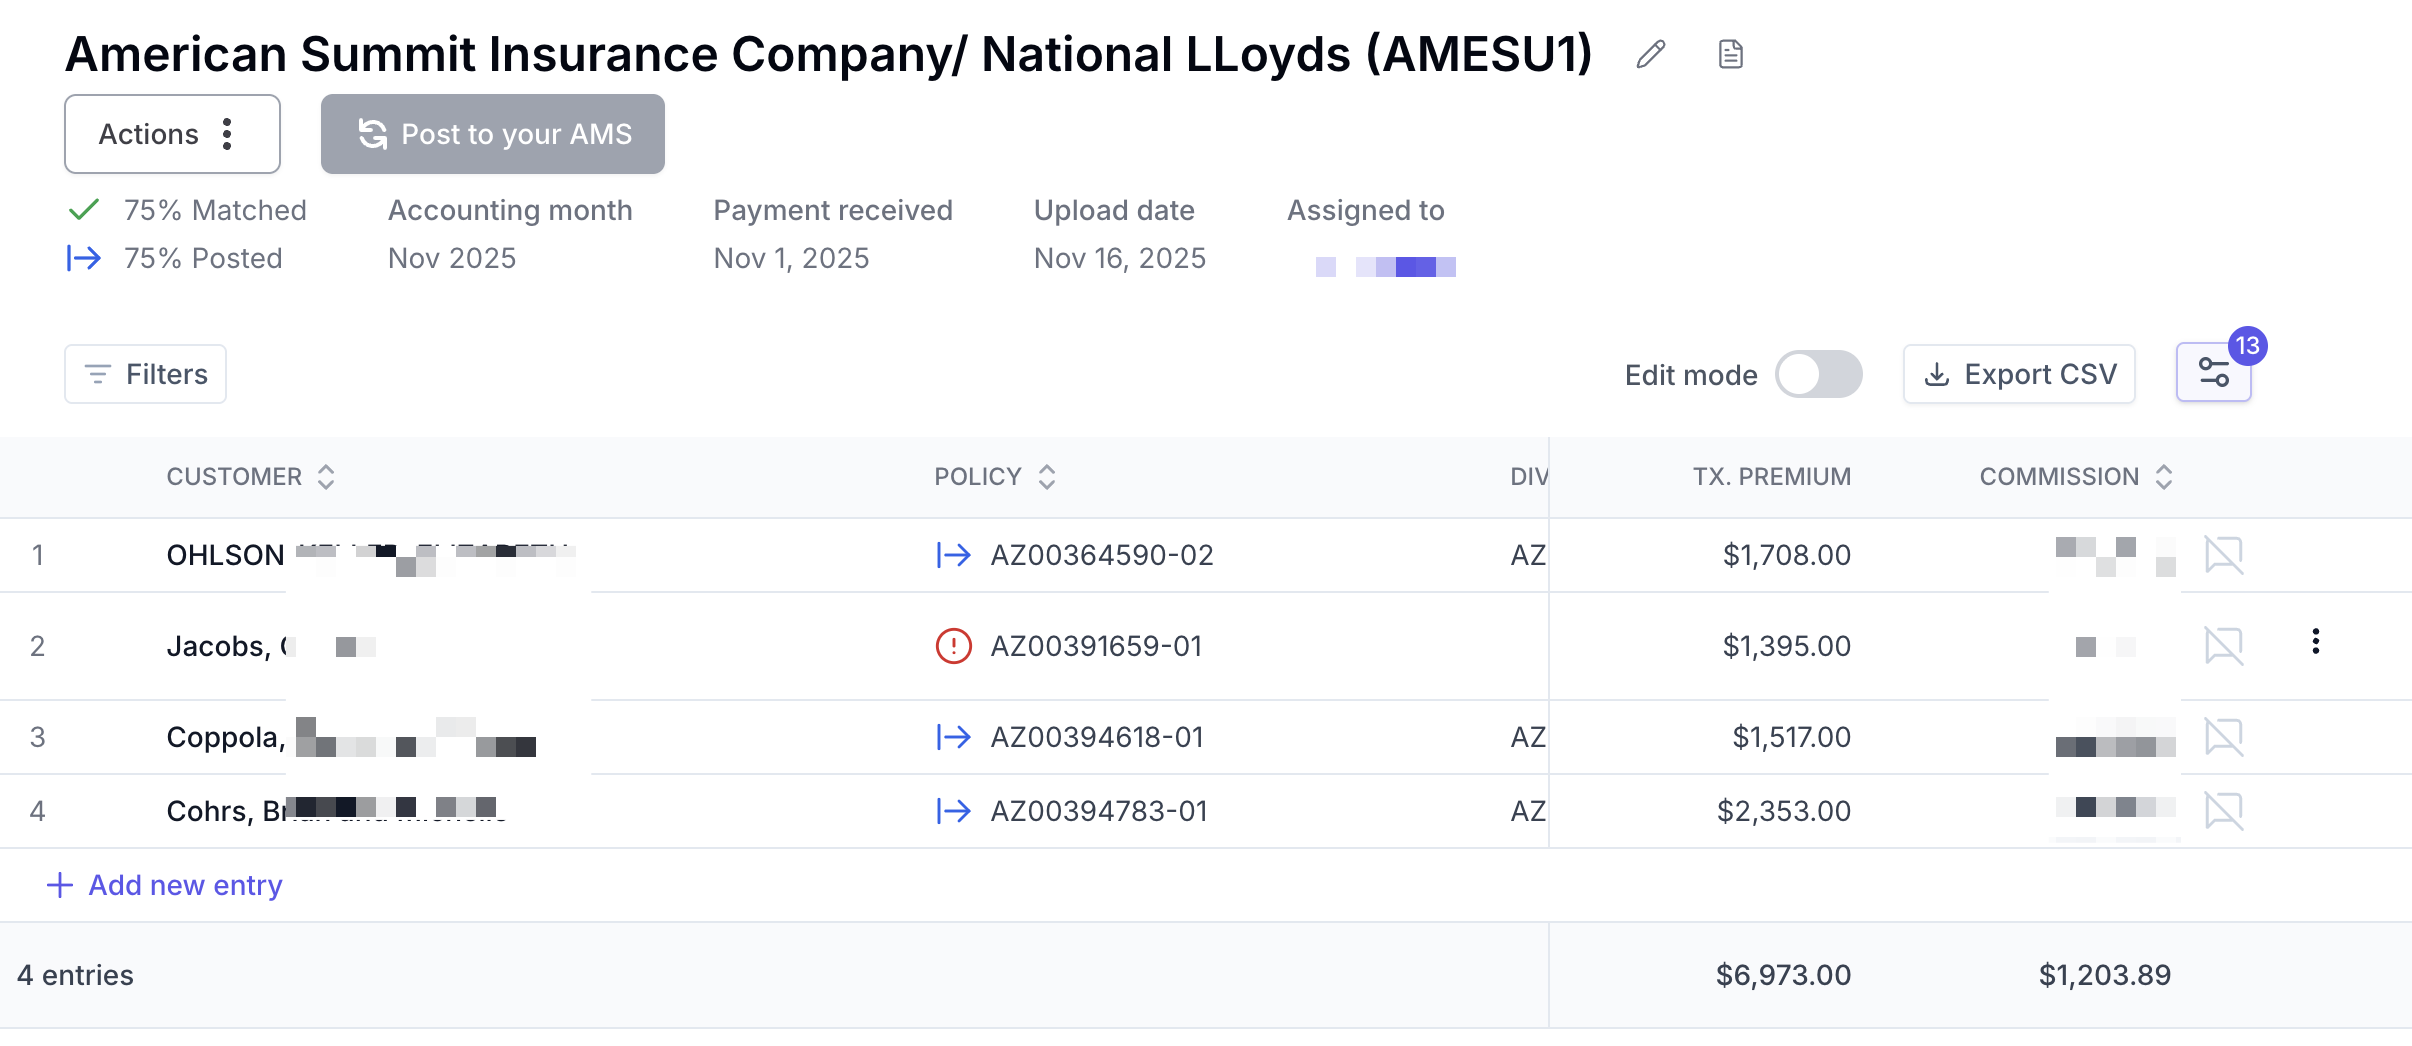Open comment icon on OHLSON row
2412x1046 pixels.
(2224, 555)
